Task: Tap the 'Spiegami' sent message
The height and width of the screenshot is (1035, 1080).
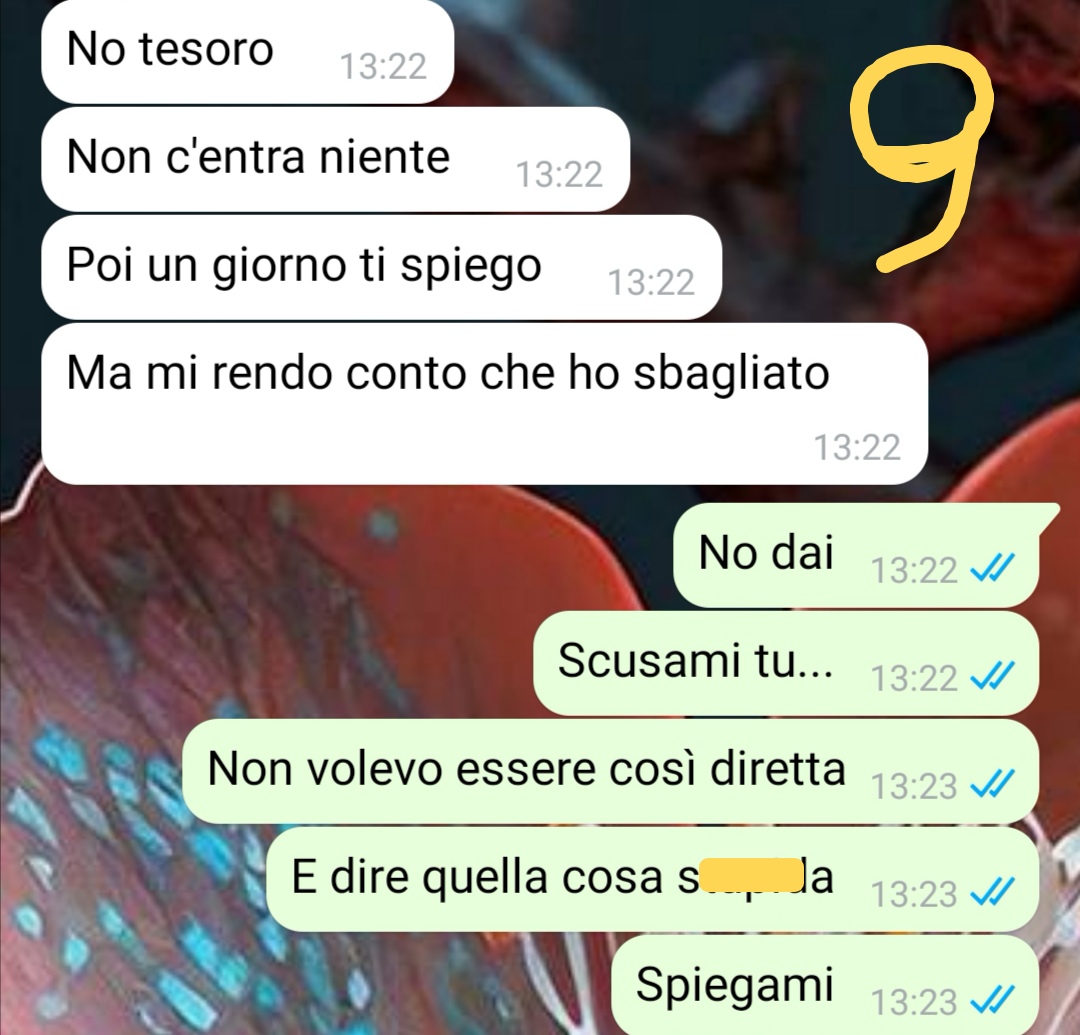Action: click(825, 985)
